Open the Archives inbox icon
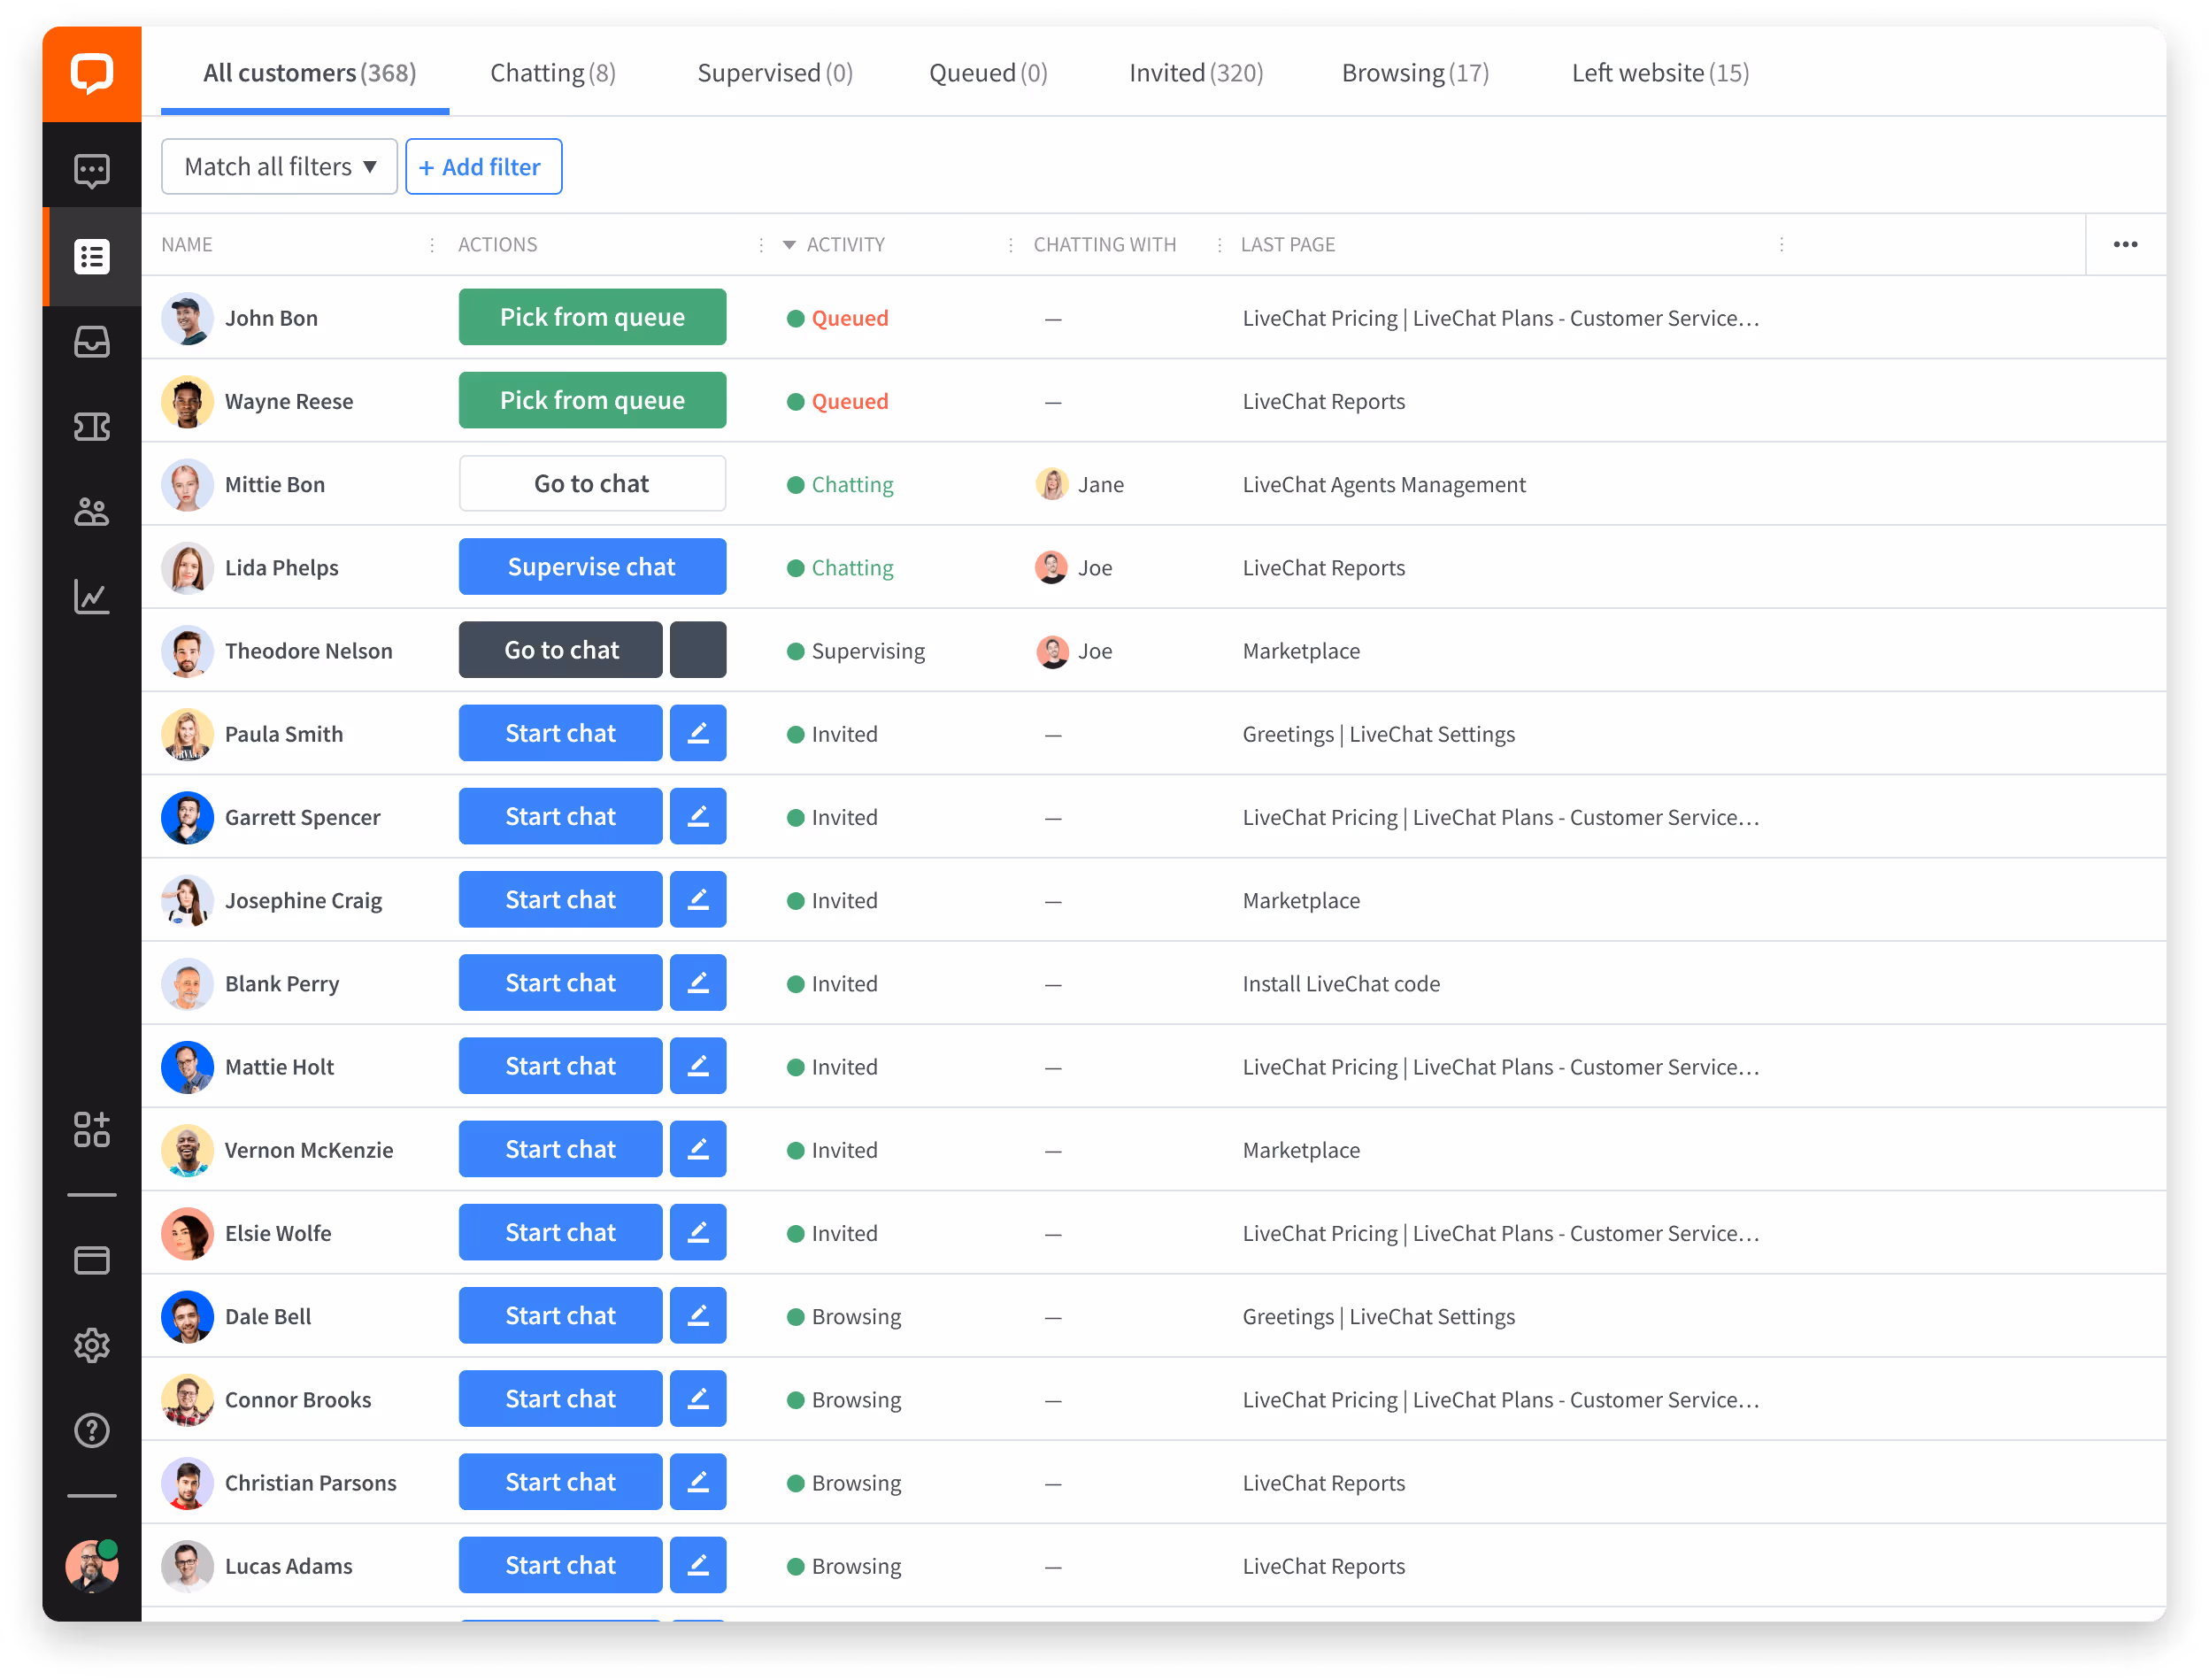 91,342
